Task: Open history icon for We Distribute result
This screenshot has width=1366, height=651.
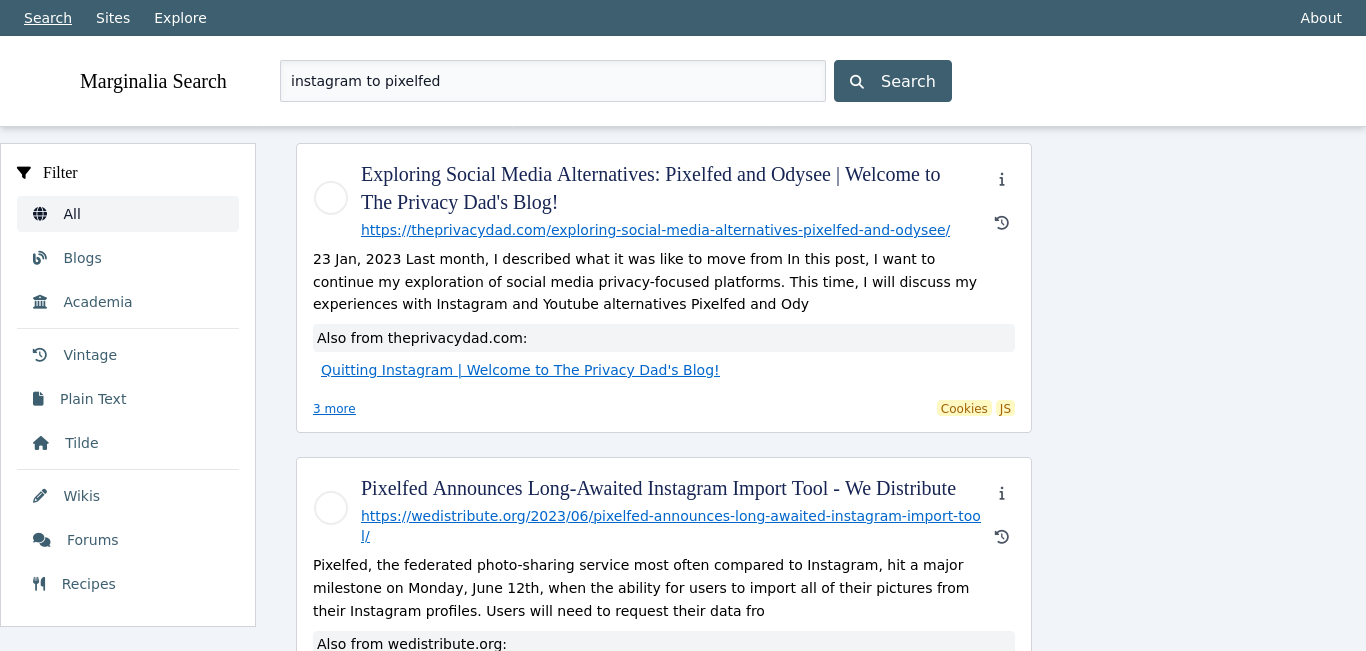Action: point(1002,537)
